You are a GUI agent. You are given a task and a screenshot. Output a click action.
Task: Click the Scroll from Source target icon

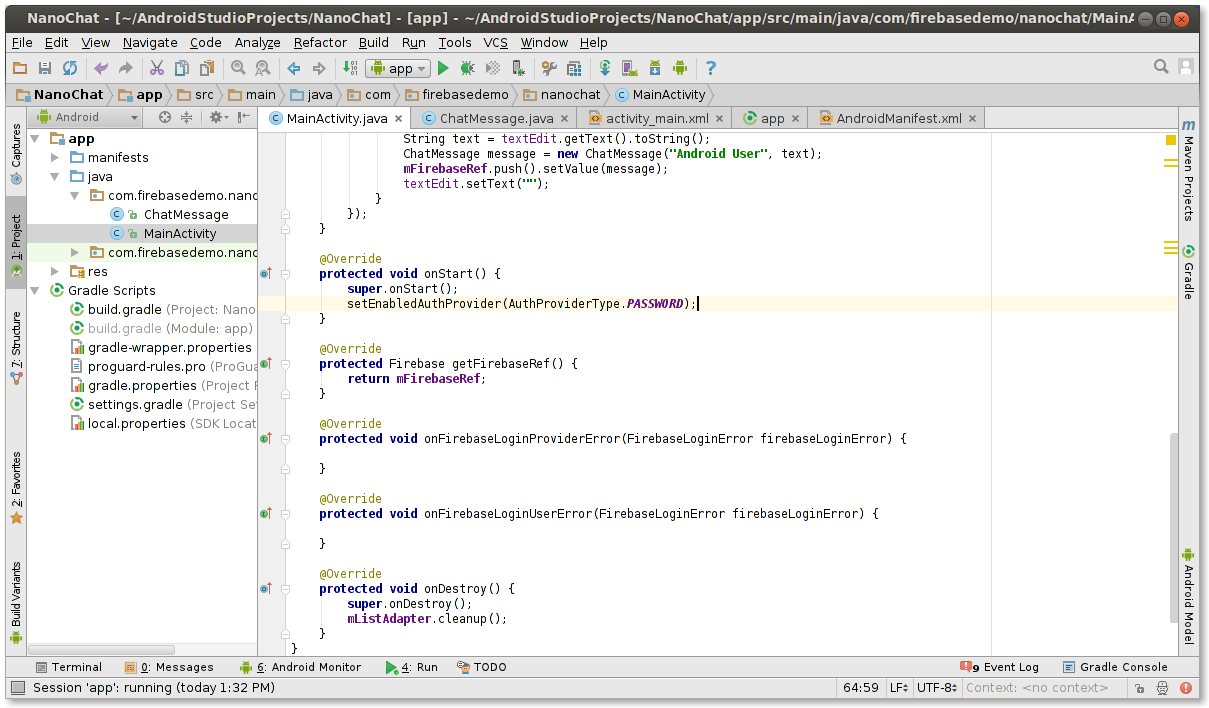pyautogui.click(x=165, y=117)
